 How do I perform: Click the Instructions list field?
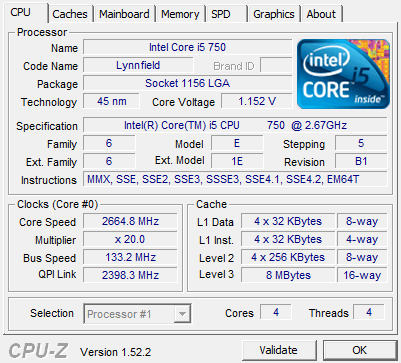[x=235, y=179]
